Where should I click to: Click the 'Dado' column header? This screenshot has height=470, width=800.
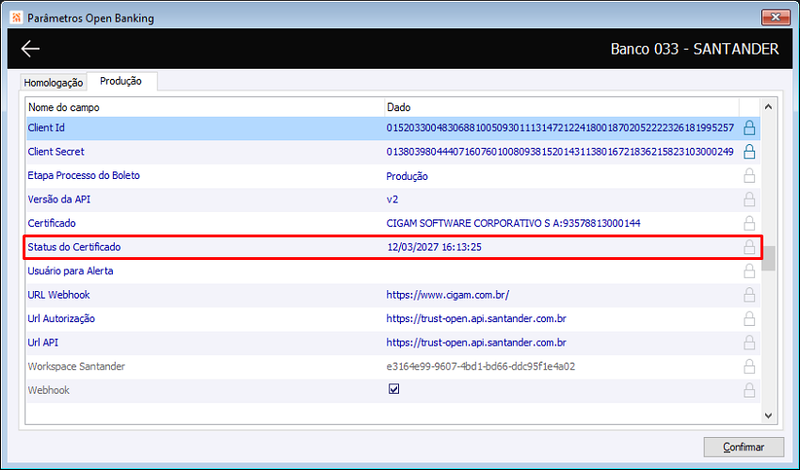[x=562, y=107]
